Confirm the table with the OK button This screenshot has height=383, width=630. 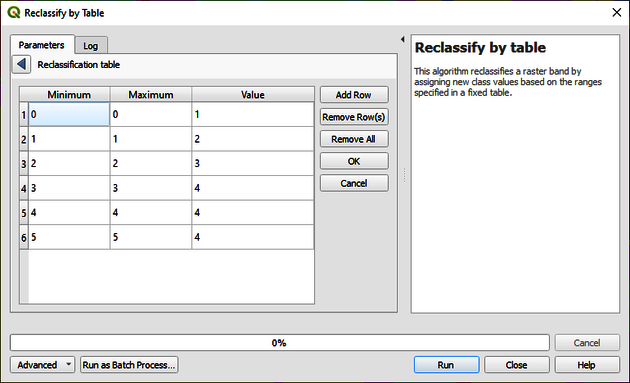(x=354, y=161)
